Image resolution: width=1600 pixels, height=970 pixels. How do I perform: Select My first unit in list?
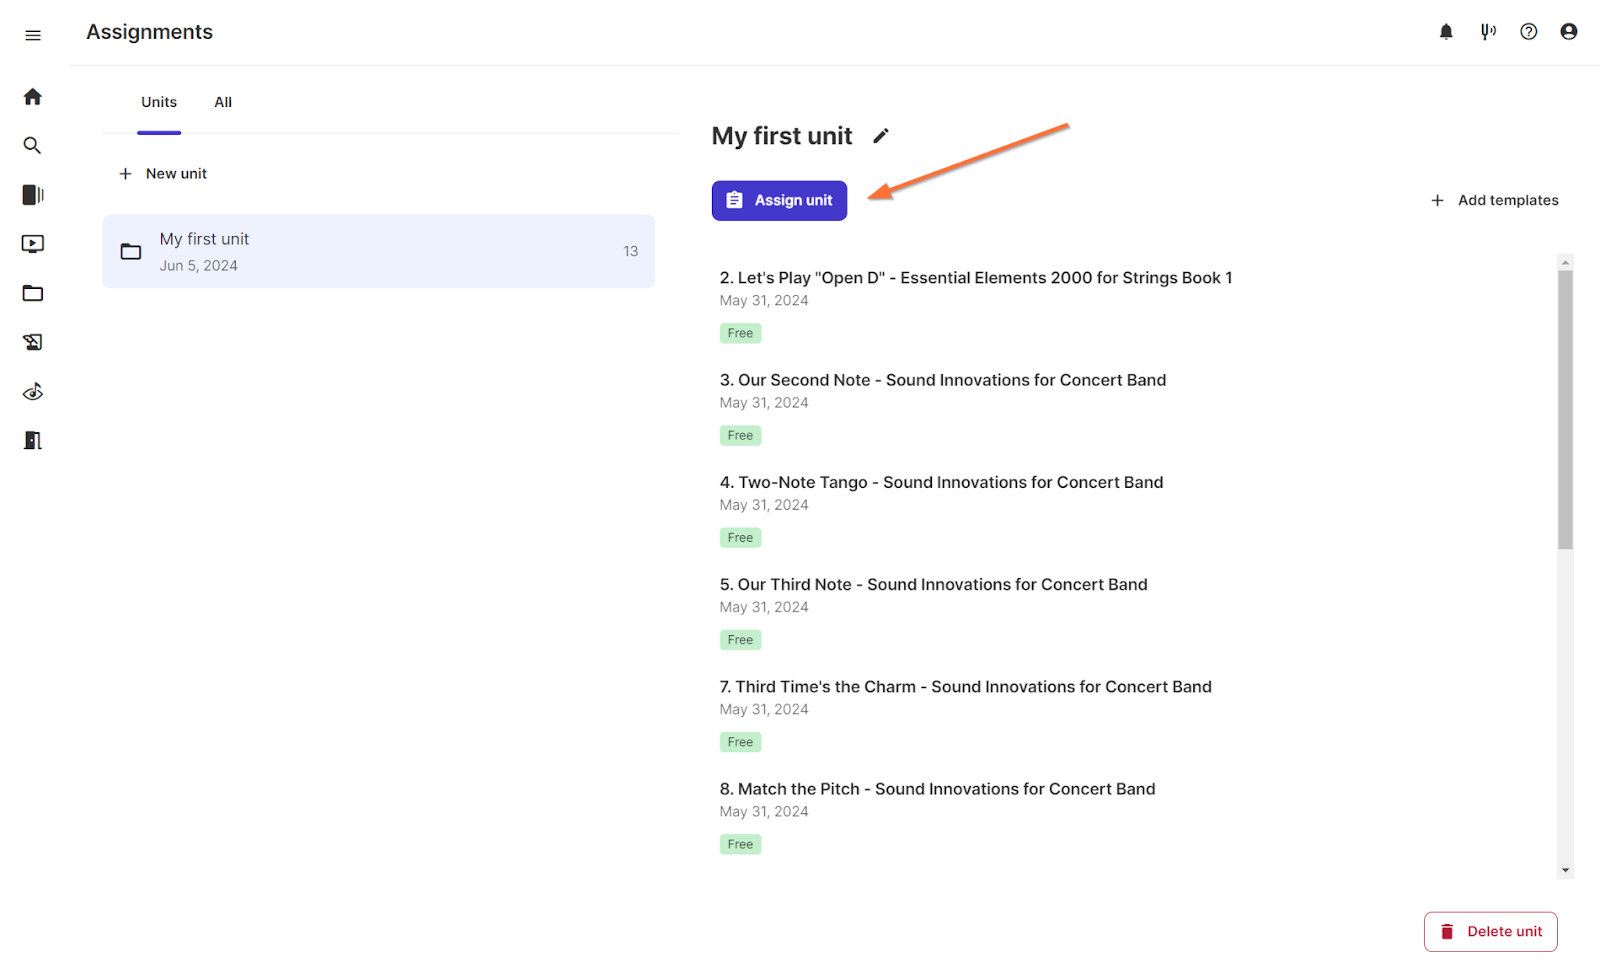pos(378,251)
